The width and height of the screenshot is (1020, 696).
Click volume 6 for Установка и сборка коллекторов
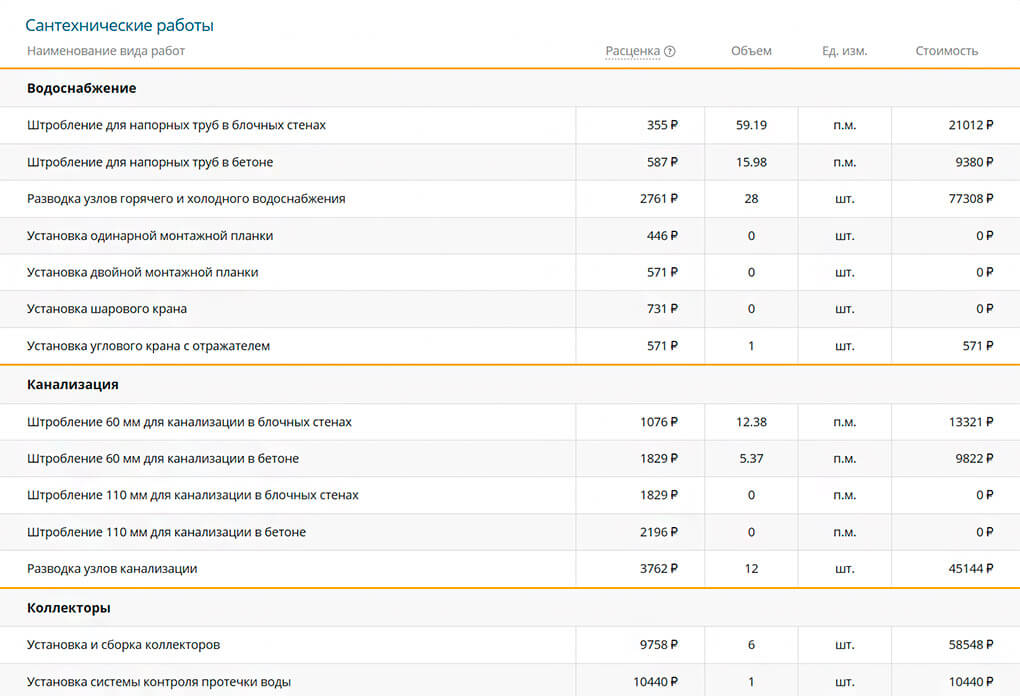pos(751,645)
